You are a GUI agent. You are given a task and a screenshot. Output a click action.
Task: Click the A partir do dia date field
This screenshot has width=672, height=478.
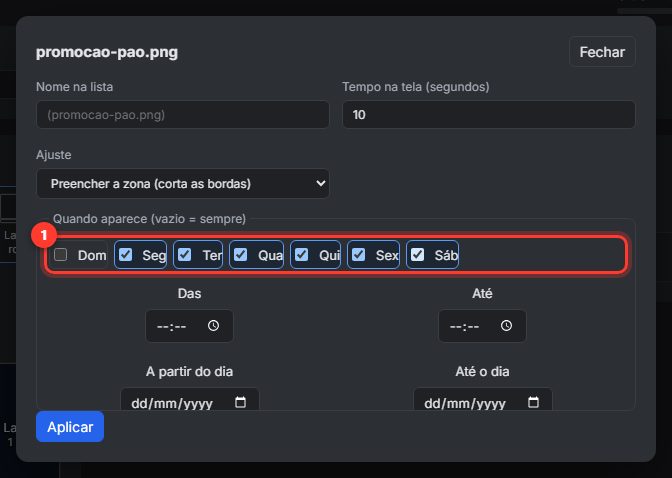tap(189, 400)
